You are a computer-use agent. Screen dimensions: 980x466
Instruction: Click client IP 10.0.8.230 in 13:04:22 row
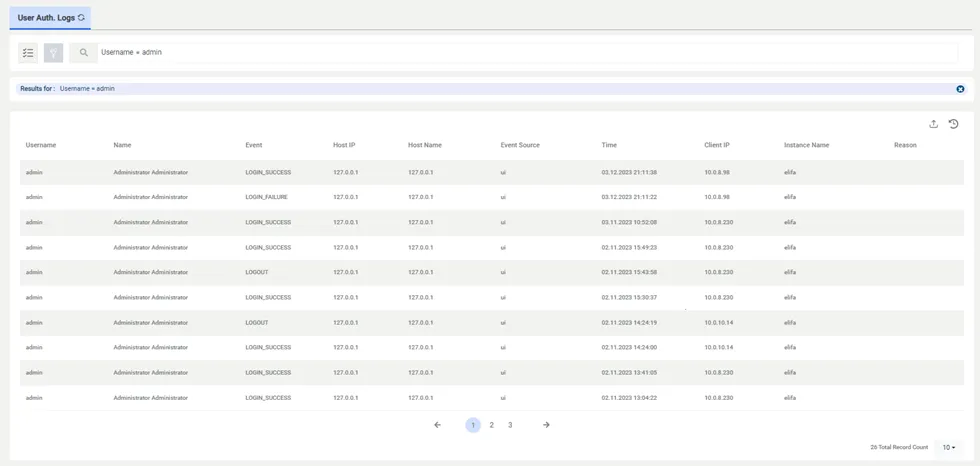pos(719,397)
